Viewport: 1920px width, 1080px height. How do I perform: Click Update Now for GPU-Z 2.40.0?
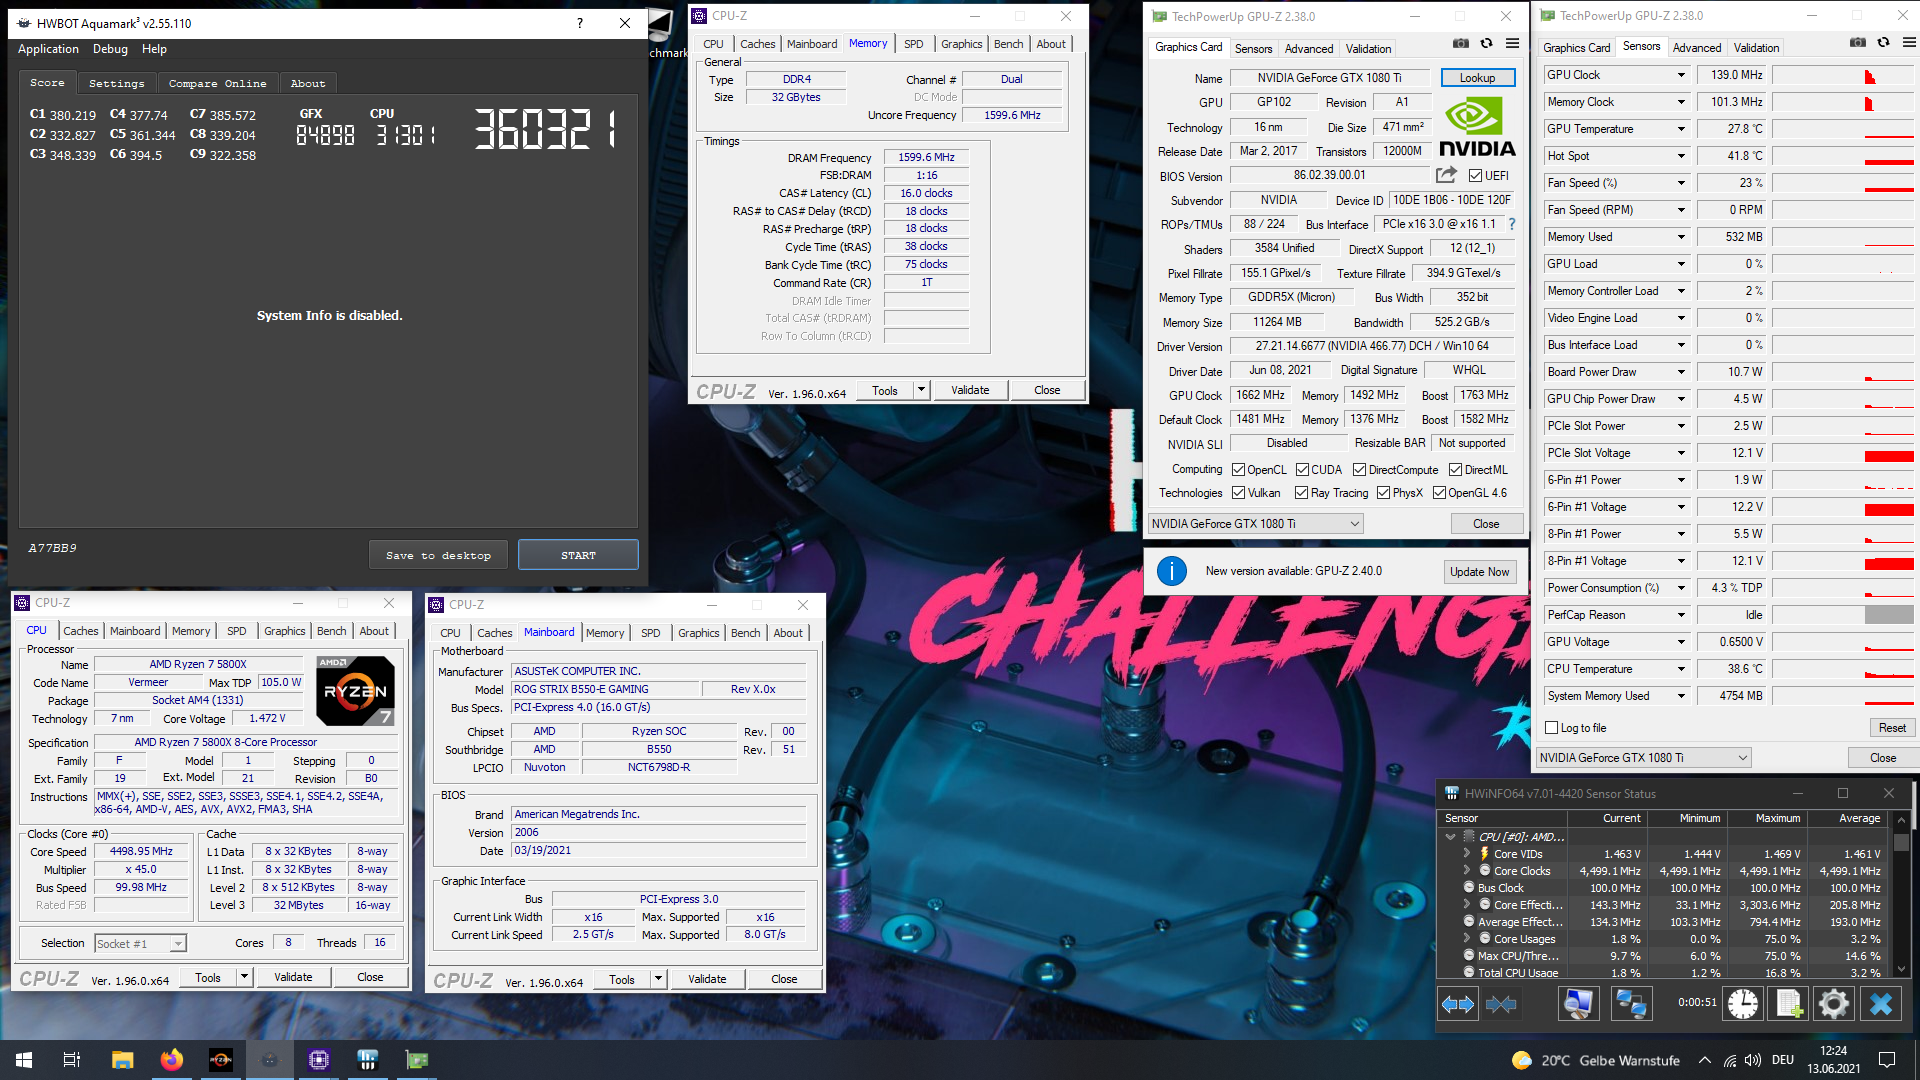pyautogui.click(x=1480, y=572)
